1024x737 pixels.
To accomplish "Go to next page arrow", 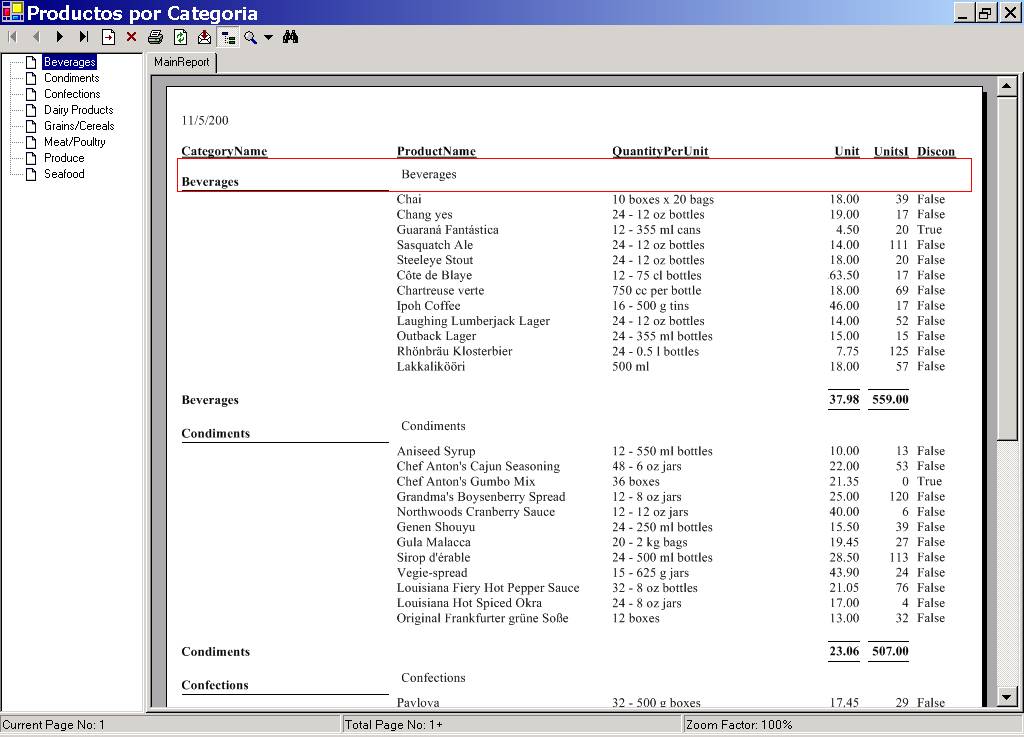I will pos(60,37).
